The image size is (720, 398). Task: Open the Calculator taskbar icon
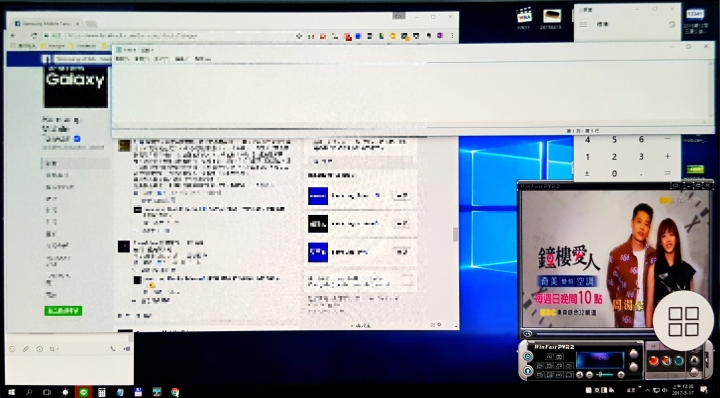[x=101, y=392]
